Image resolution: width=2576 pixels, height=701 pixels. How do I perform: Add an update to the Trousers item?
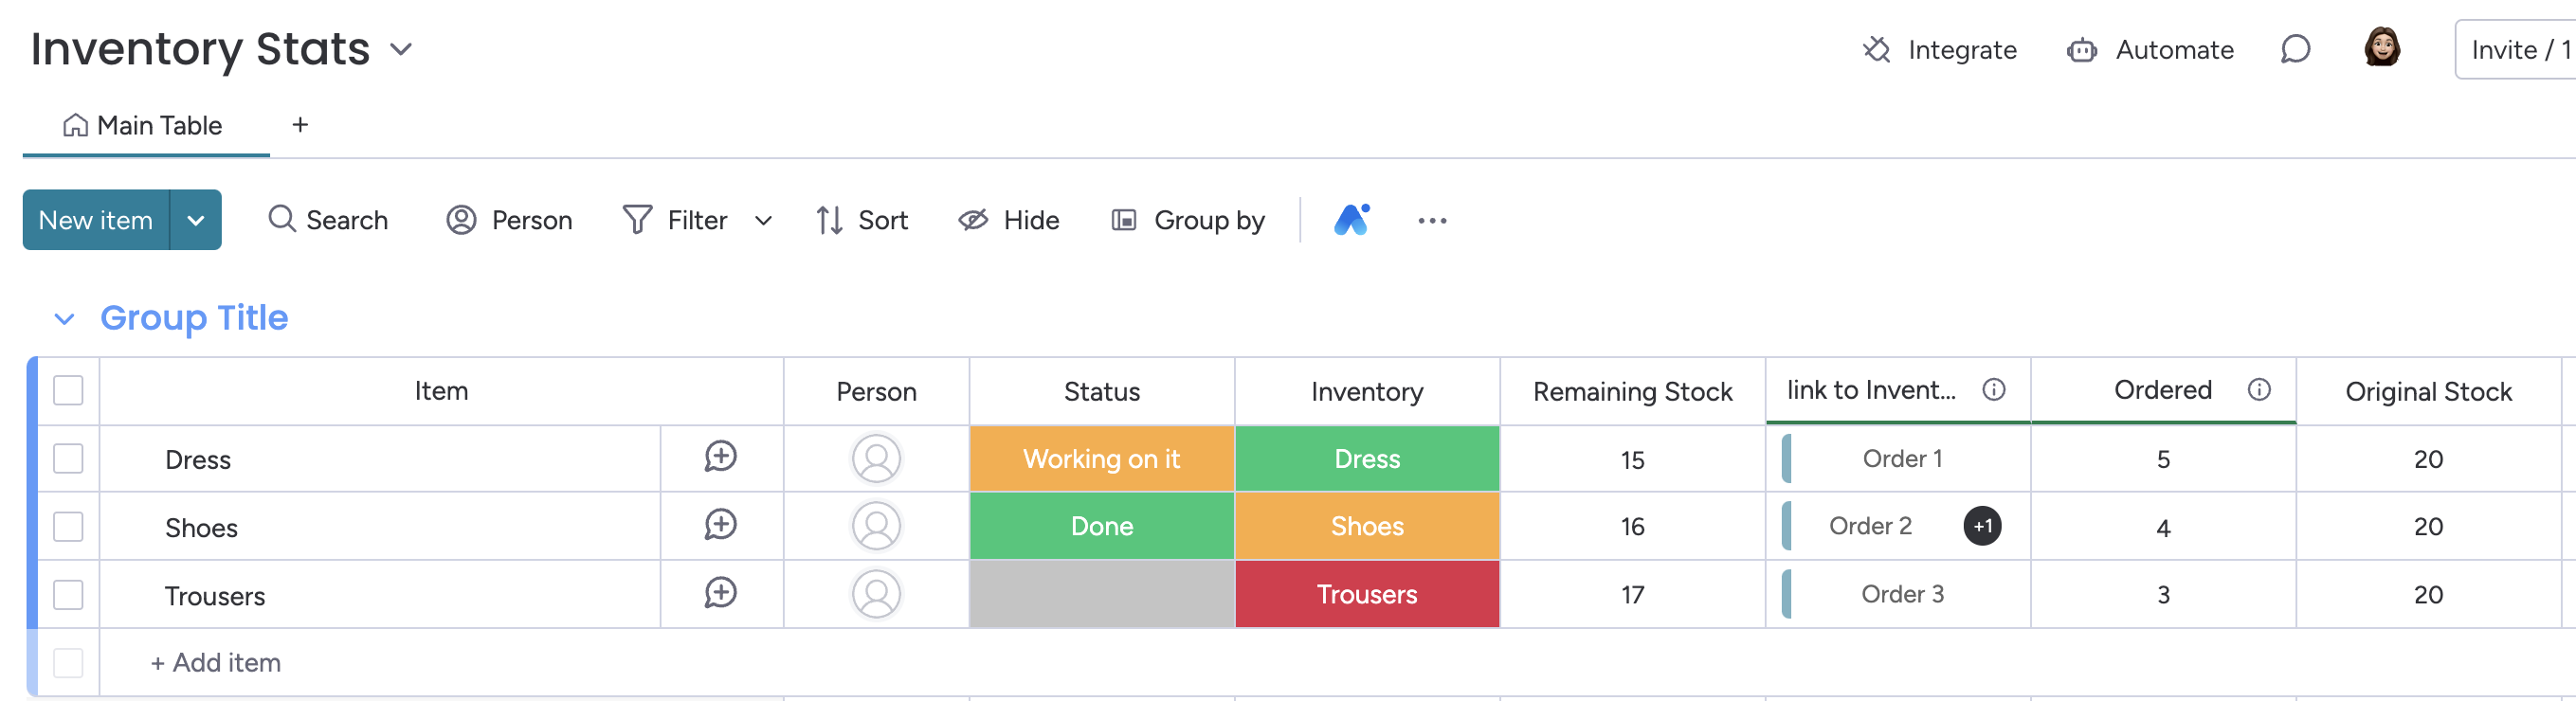(720, 593)
